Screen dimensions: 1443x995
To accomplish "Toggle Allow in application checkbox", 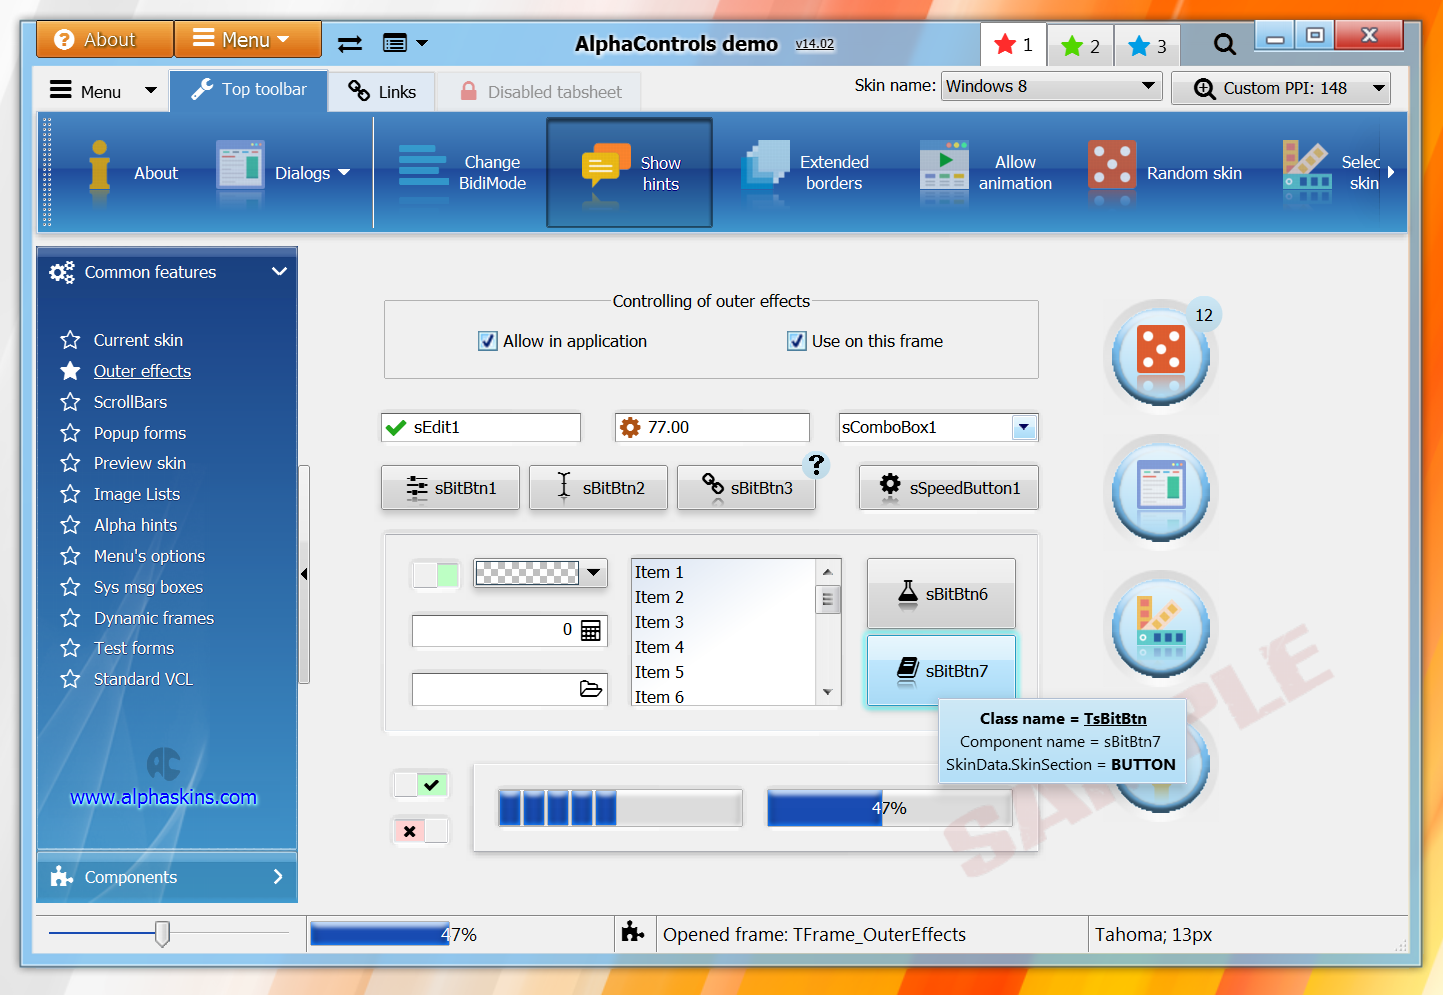I will pos(488,341).
